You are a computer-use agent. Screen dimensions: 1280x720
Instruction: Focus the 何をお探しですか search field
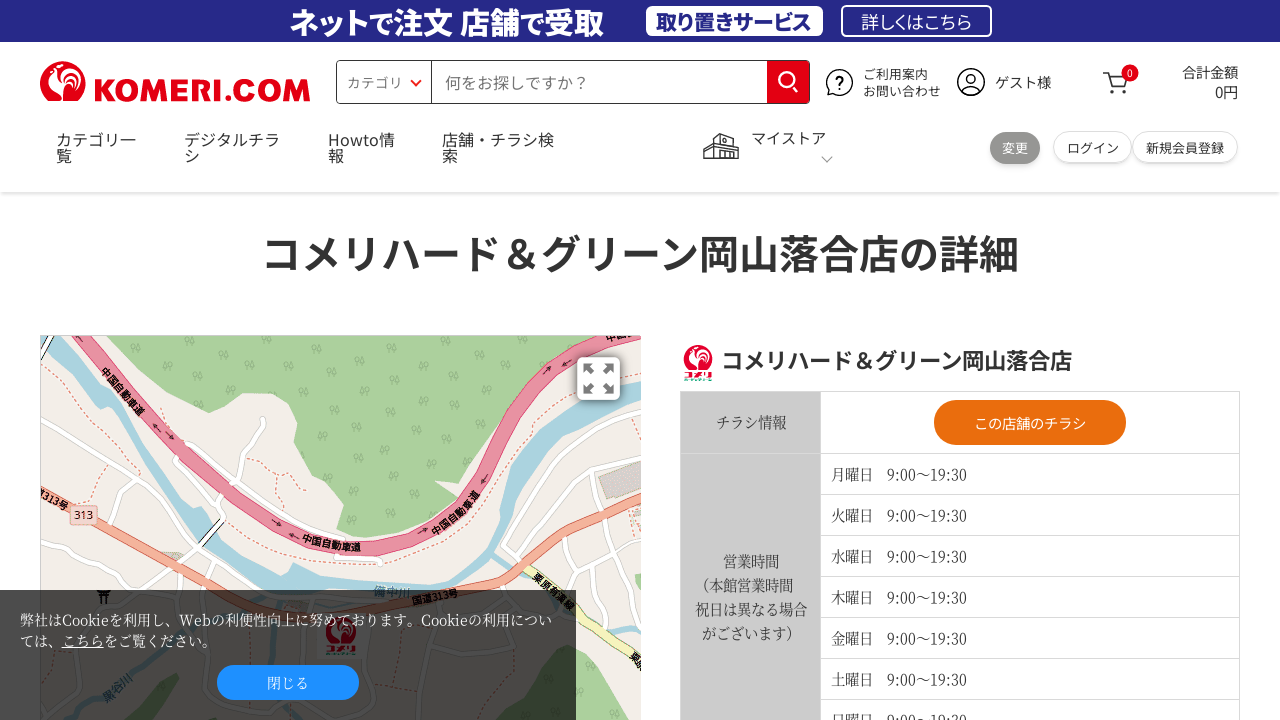point(598,82)
